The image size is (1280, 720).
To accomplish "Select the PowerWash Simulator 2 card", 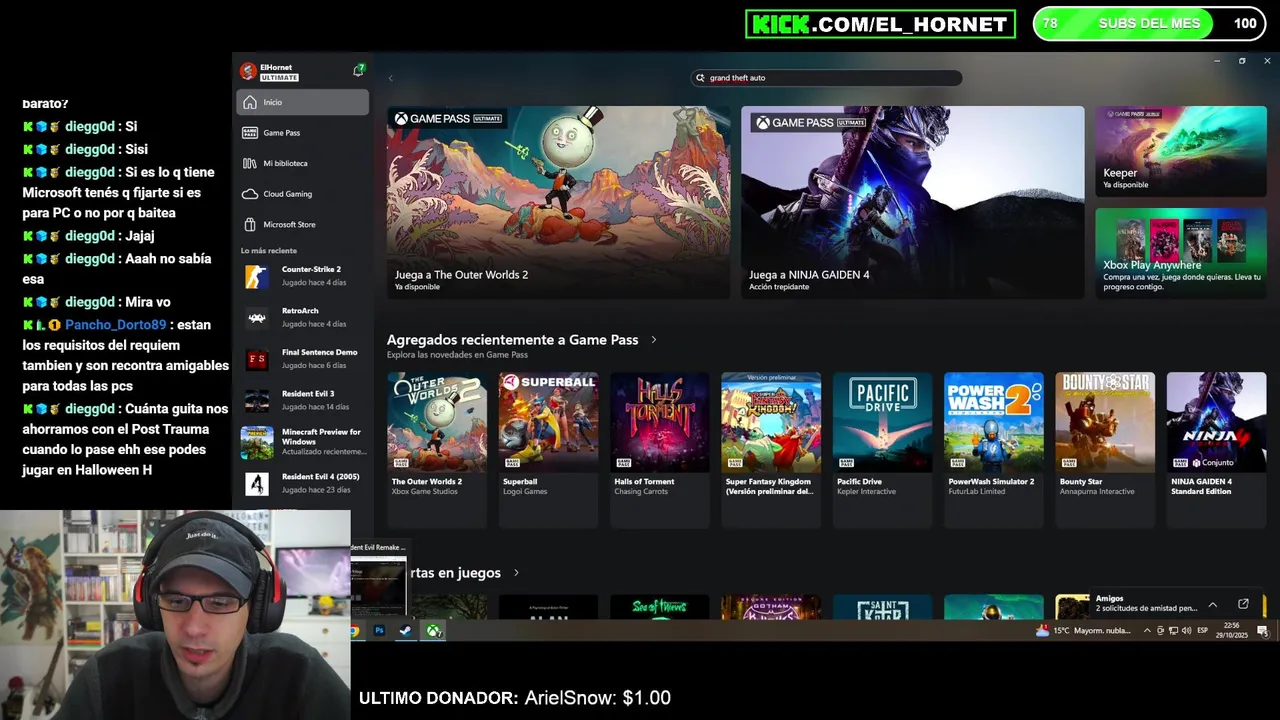I will click(993, 449).
